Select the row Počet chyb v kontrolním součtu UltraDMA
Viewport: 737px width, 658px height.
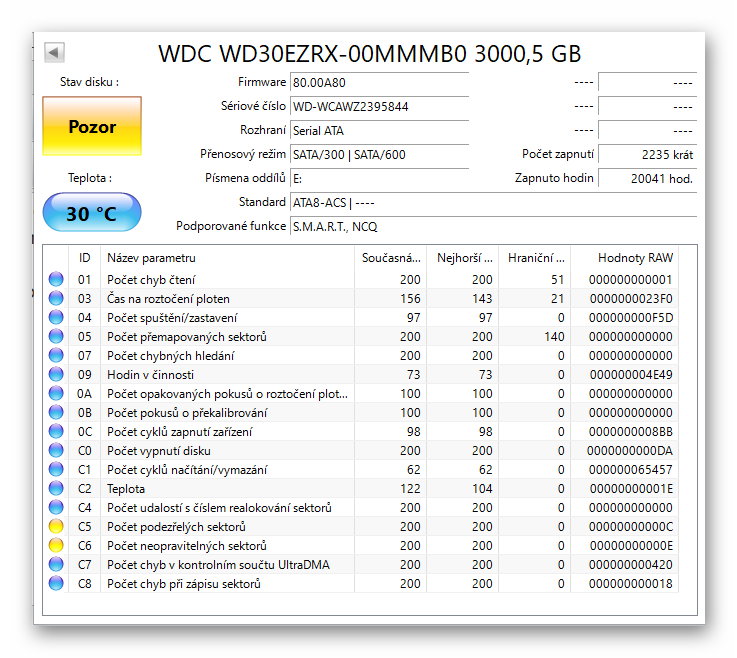(x=362, y=564)
